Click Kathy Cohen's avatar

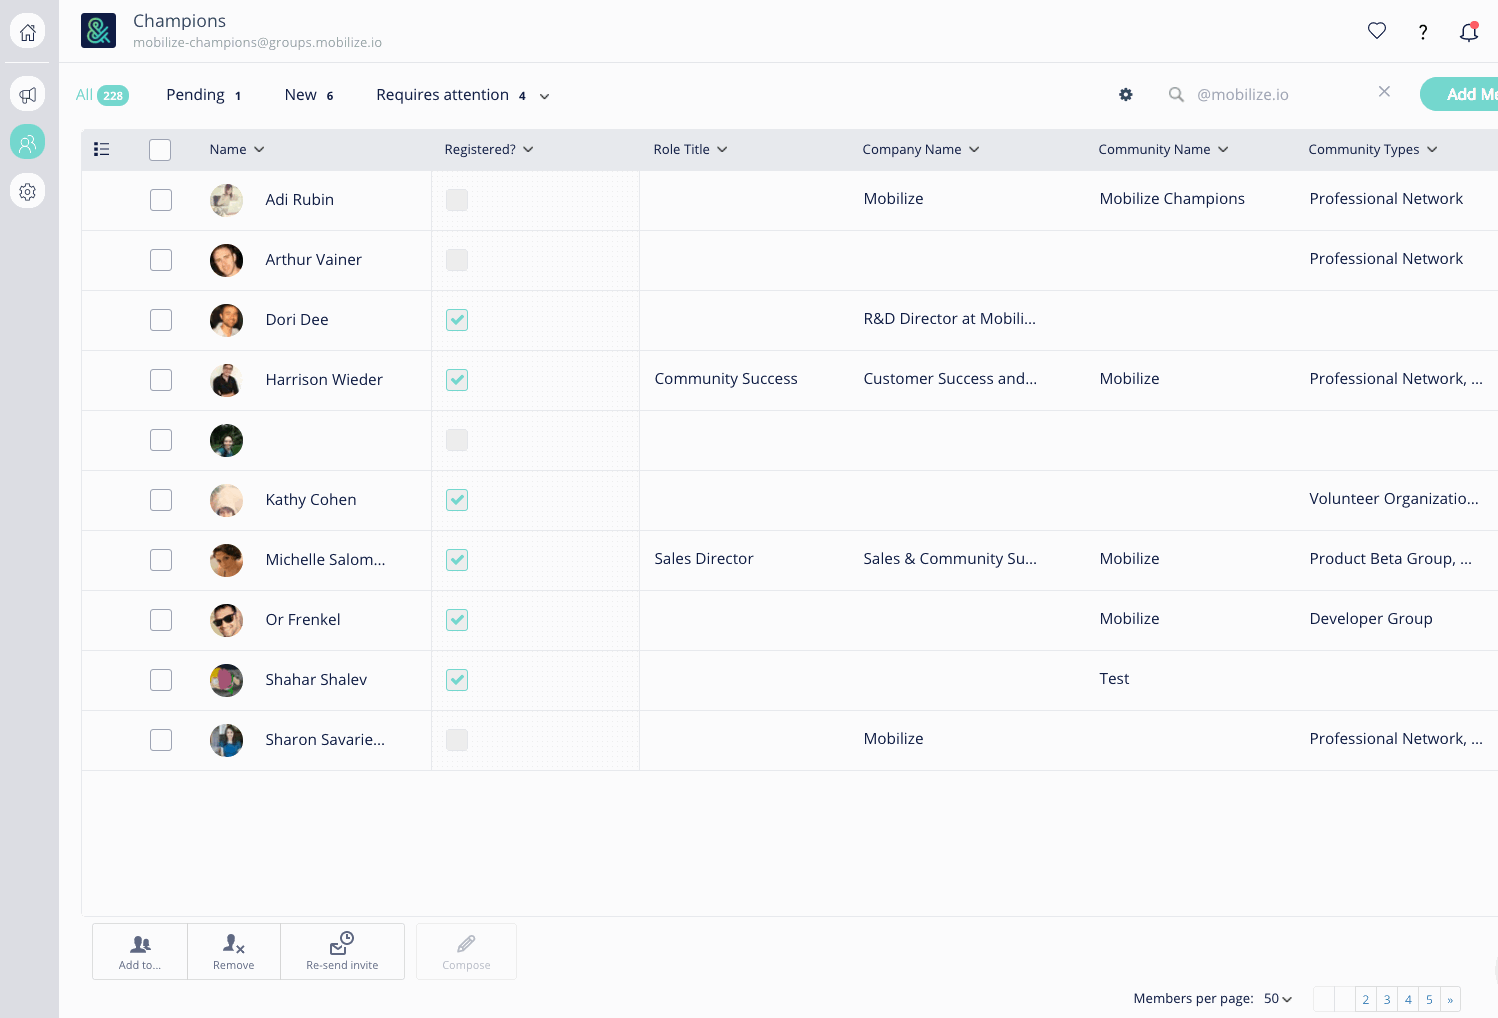[x=226, y=500]
